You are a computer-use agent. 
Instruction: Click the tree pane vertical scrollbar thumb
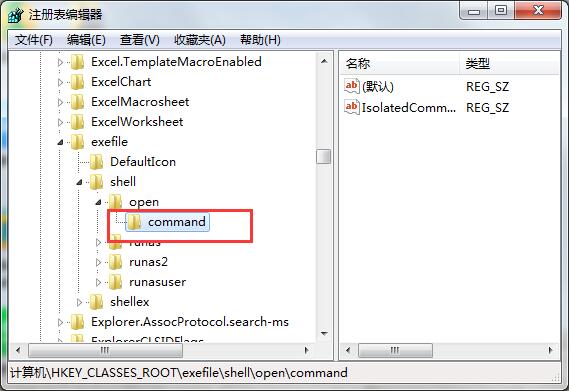pyautogui.click(x=323, y=157)
